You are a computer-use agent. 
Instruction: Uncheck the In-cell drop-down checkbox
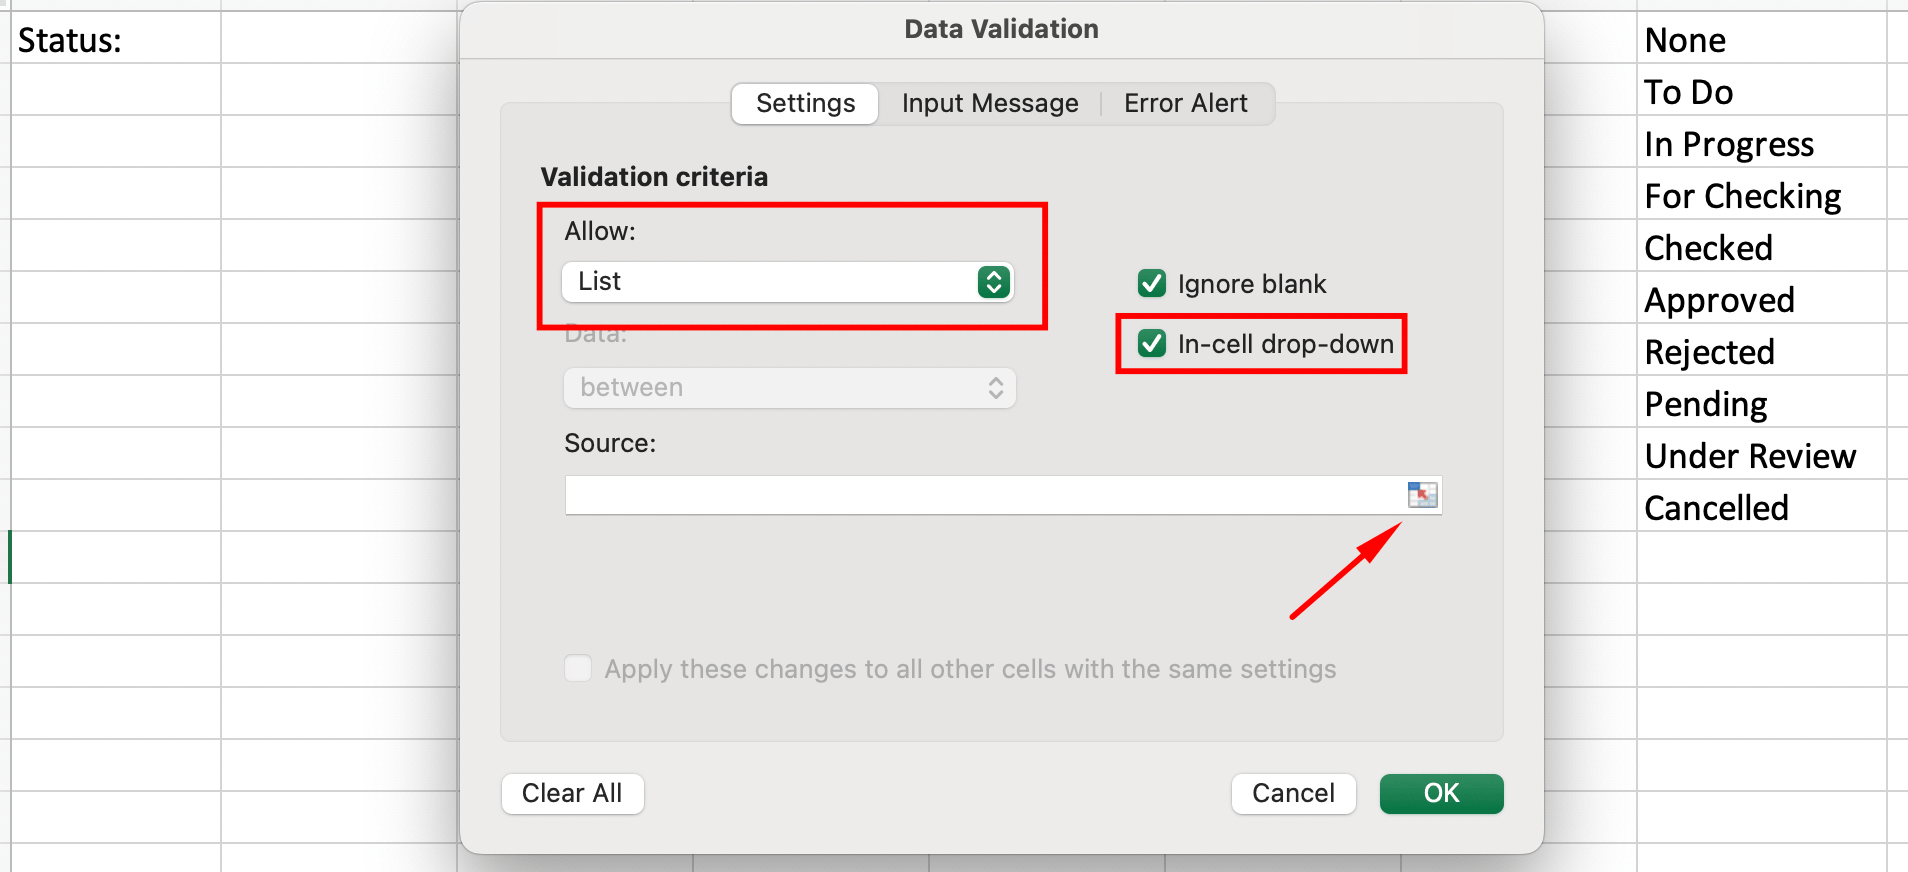(1152, 344)
